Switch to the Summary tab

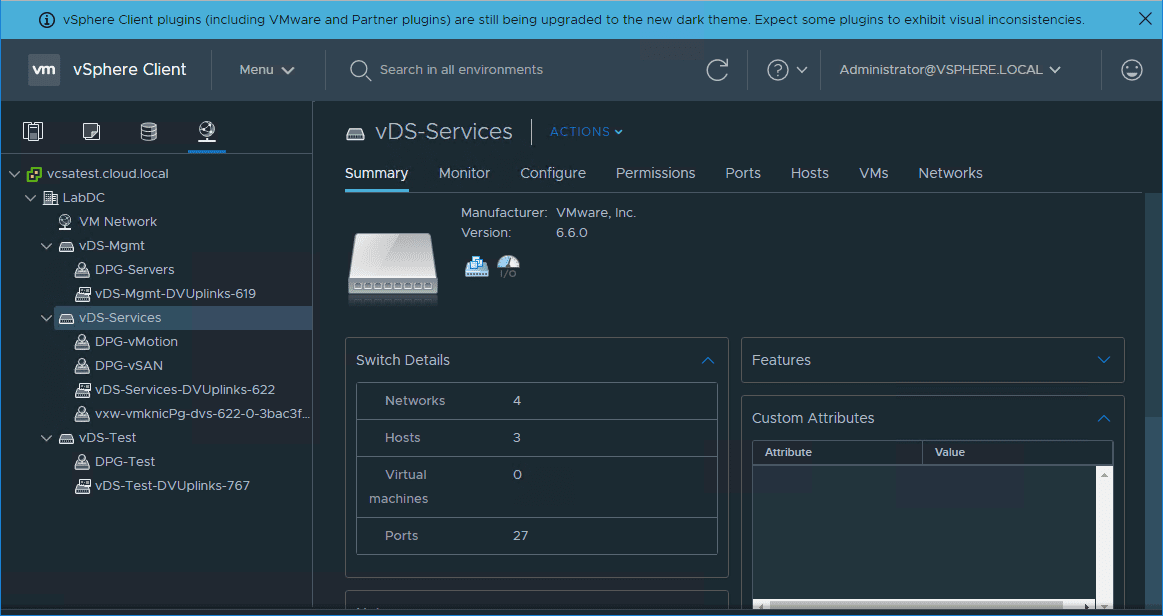point(377,173)
